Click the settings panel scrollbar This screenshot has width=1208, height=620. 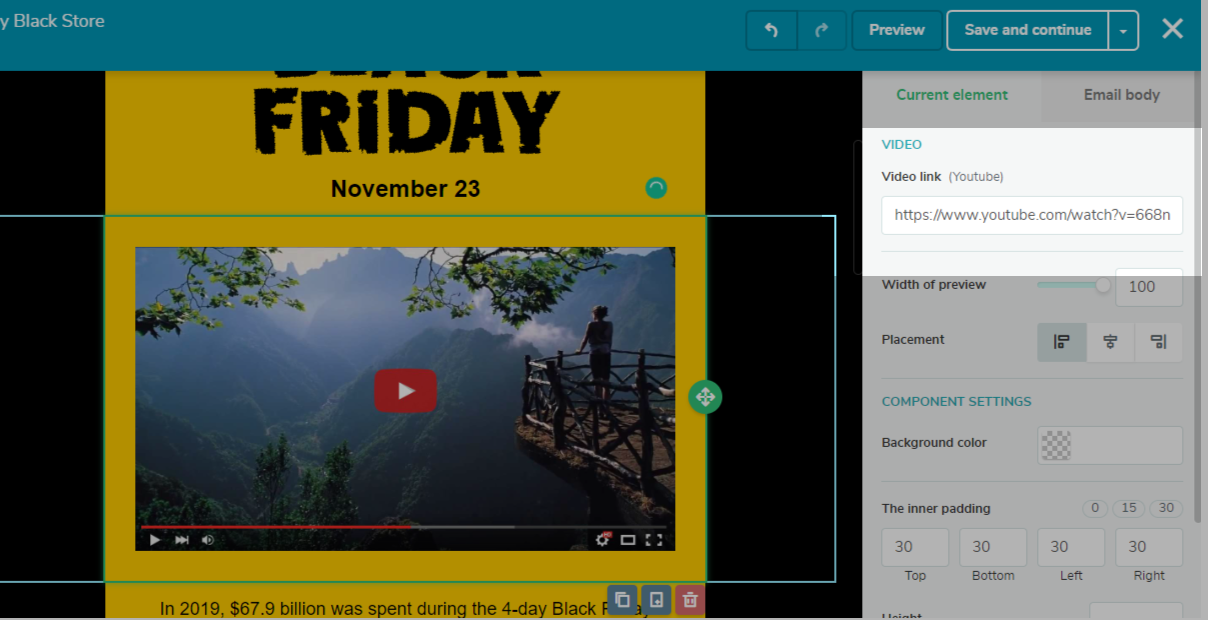pyautogui.click(x=1199, y=295)
